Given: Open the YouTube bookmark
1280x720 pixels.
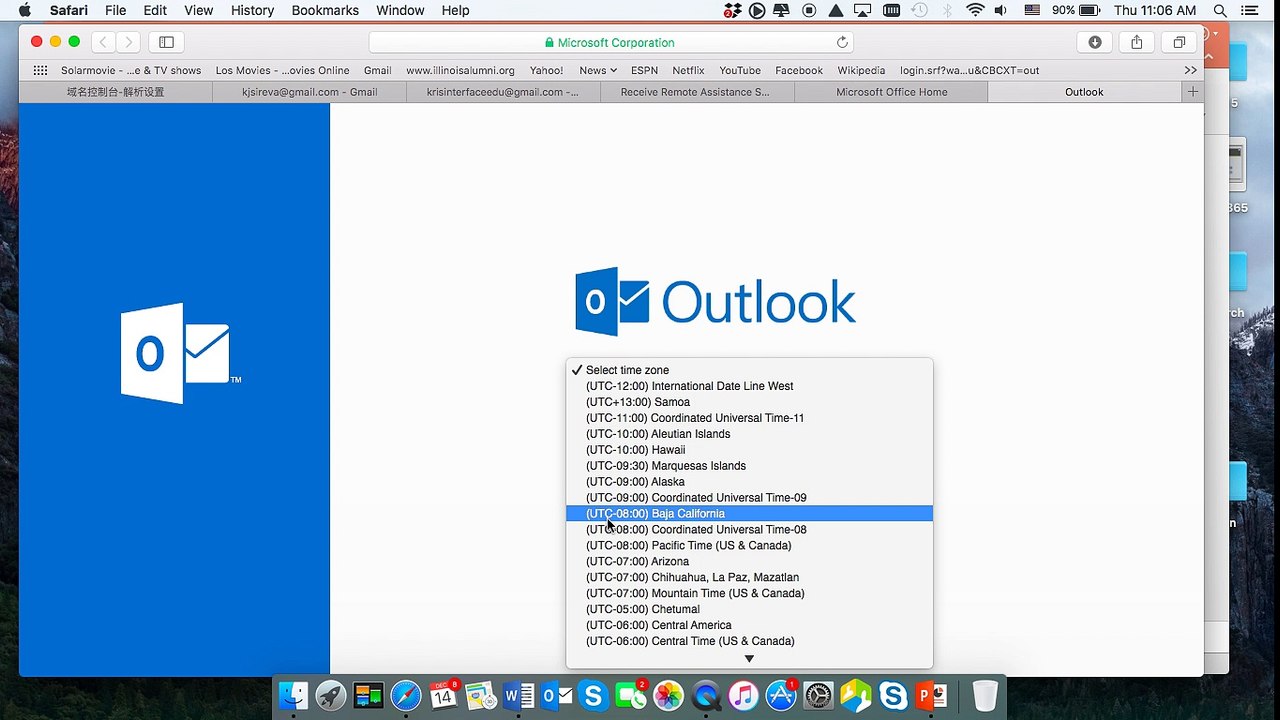Looking at the screenshot, I should [740, 70].
